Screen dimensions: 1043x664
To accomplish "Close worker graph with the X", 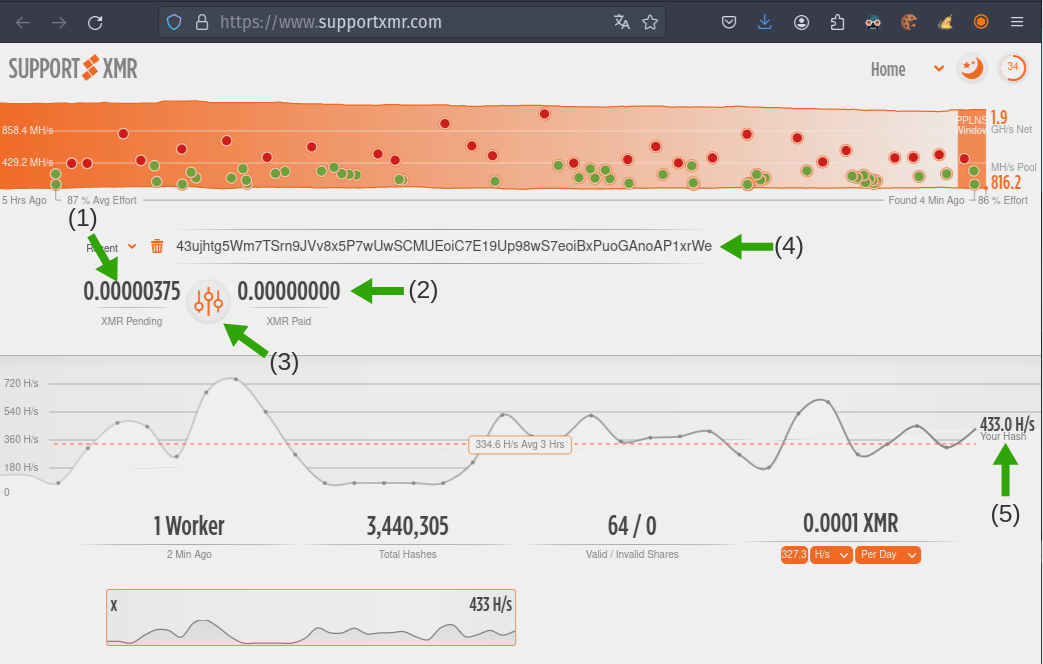I will [x=114, y=606].
